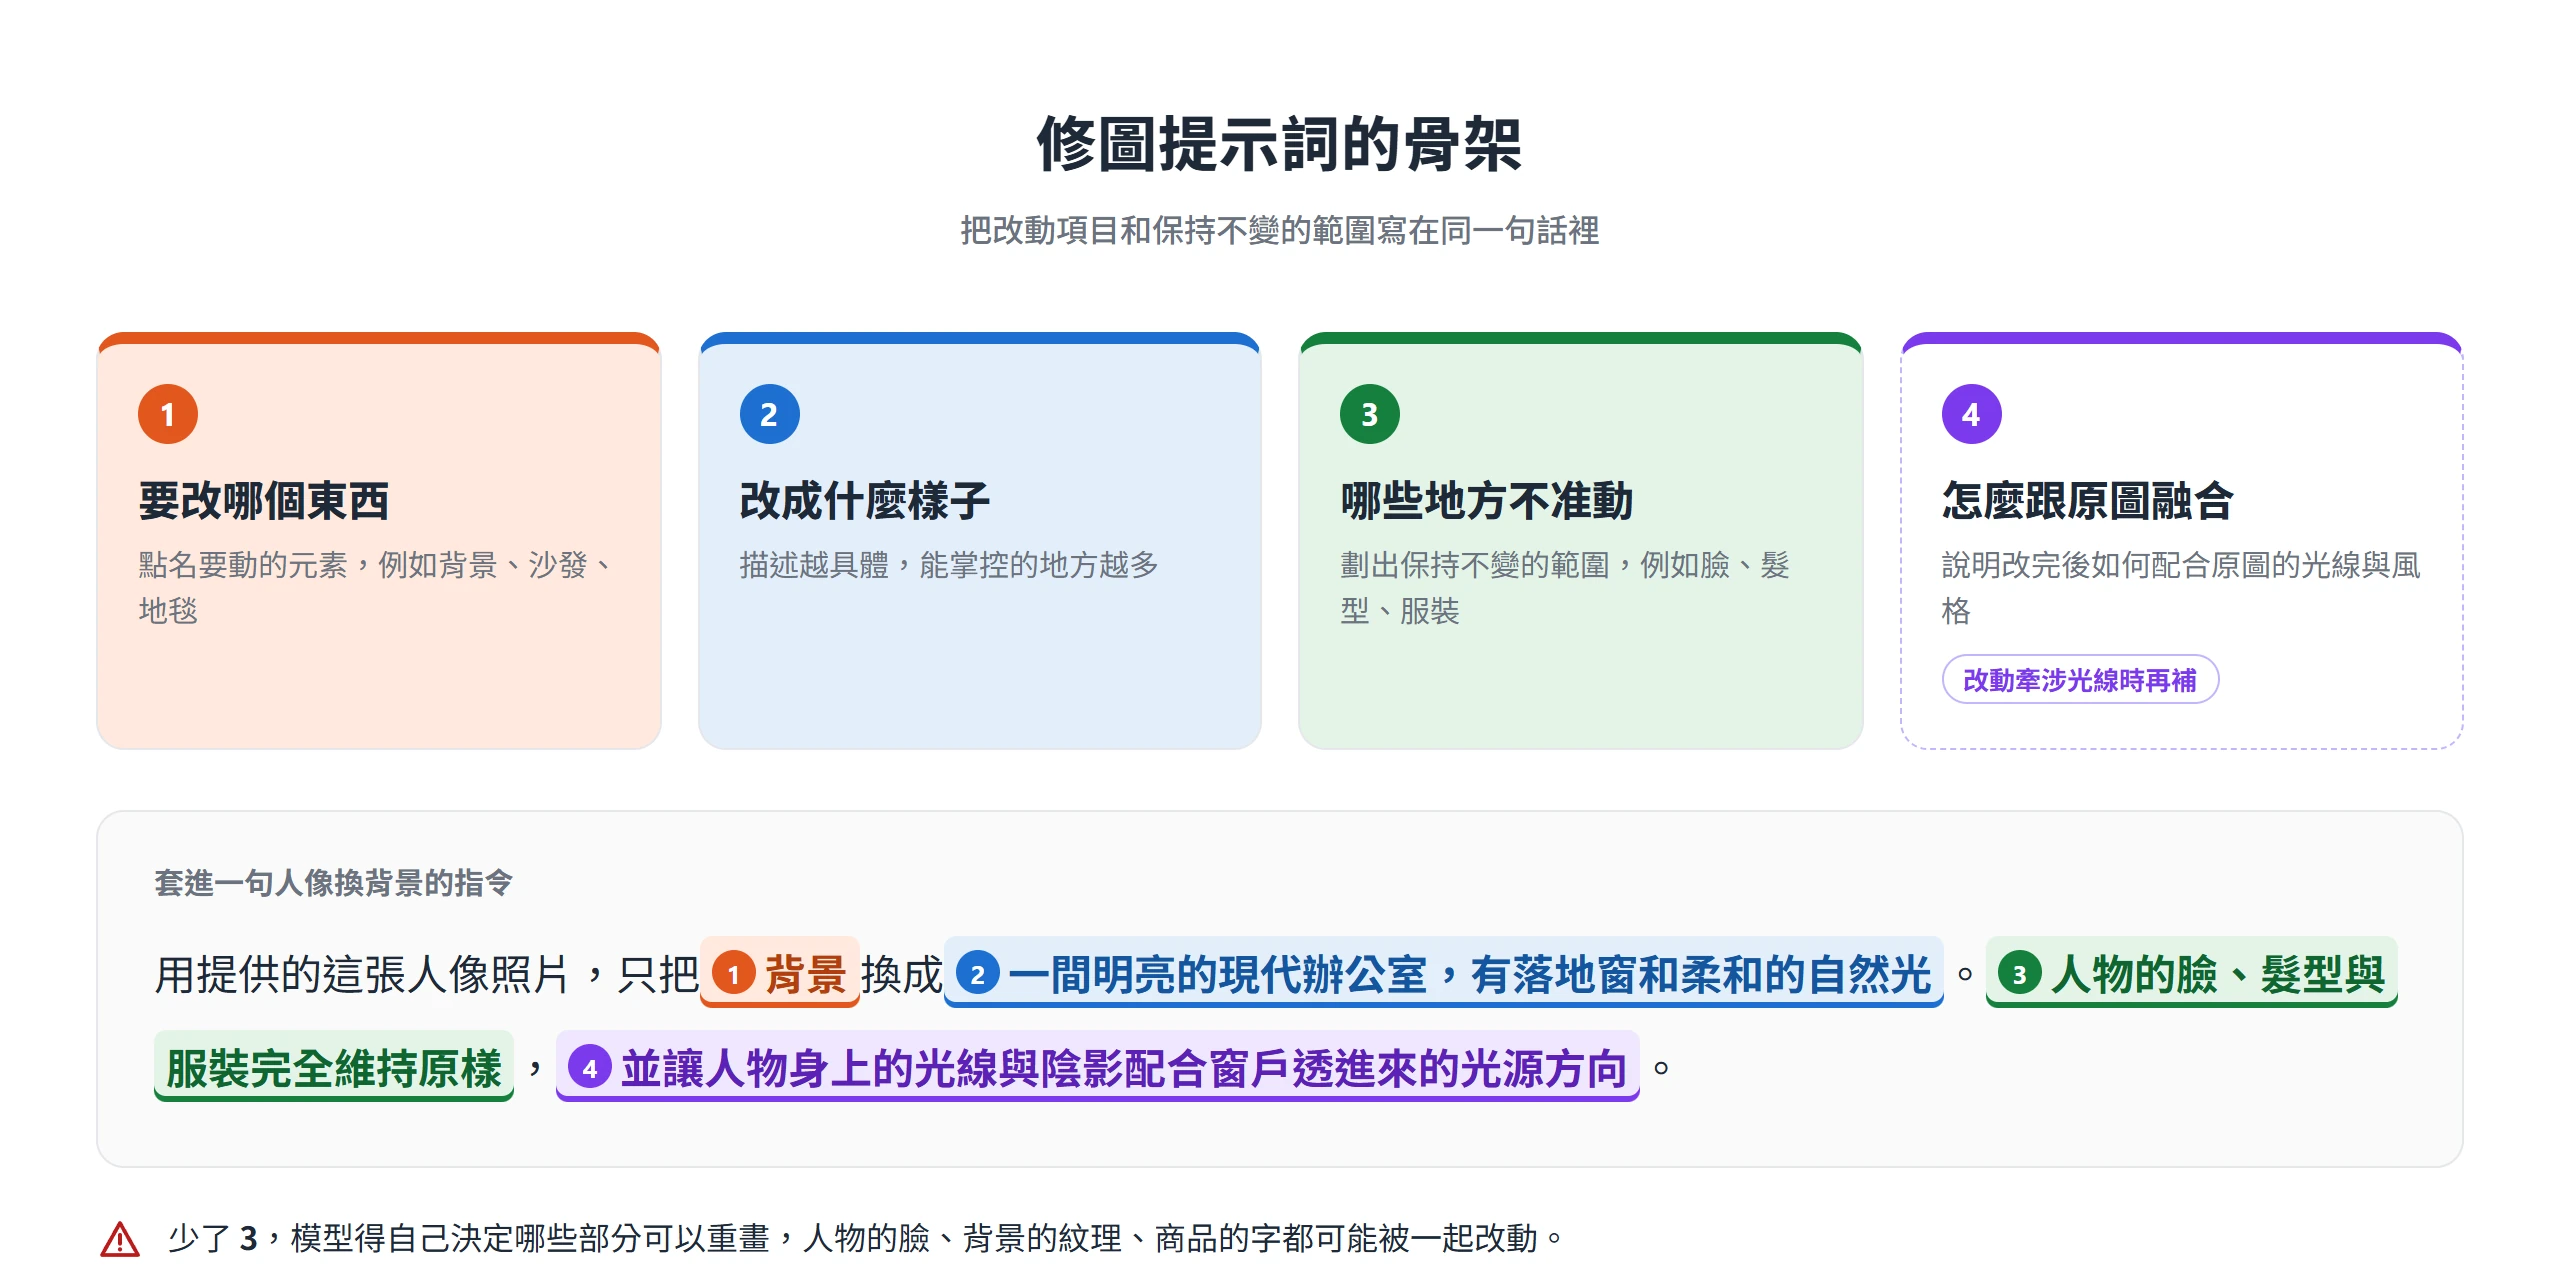Click the purple number 4 badge in the fourth card
2560x1281 pixels.
pos(1971,414)
